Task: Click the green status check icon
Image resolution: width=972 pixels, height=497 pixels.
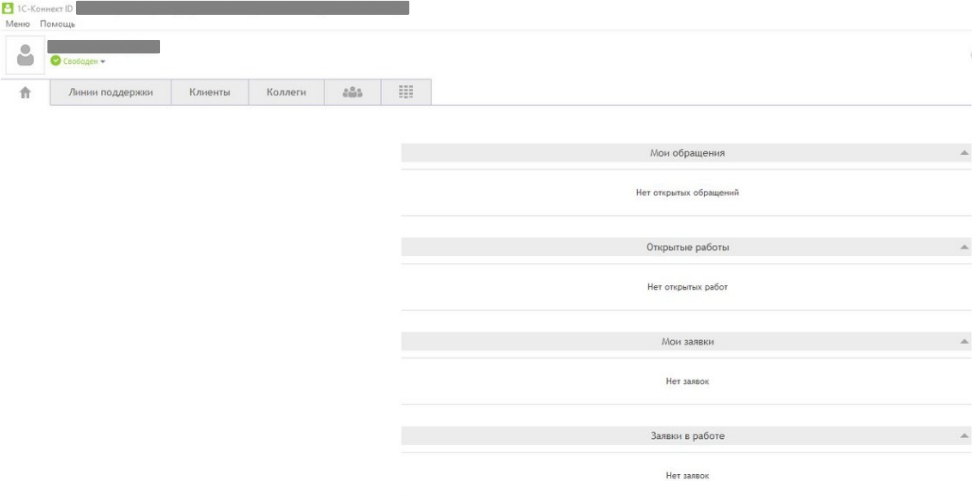Action: [56, 61]
